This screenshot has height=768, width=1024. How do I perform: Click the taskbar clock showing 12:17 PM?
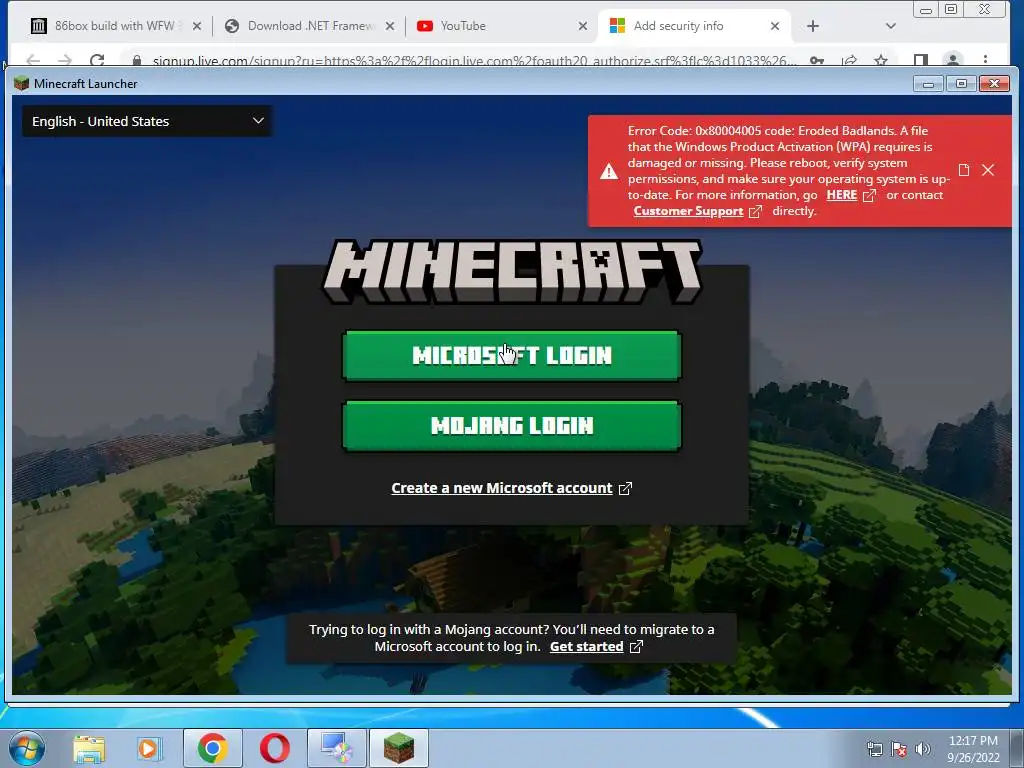(x=973, y=749)
